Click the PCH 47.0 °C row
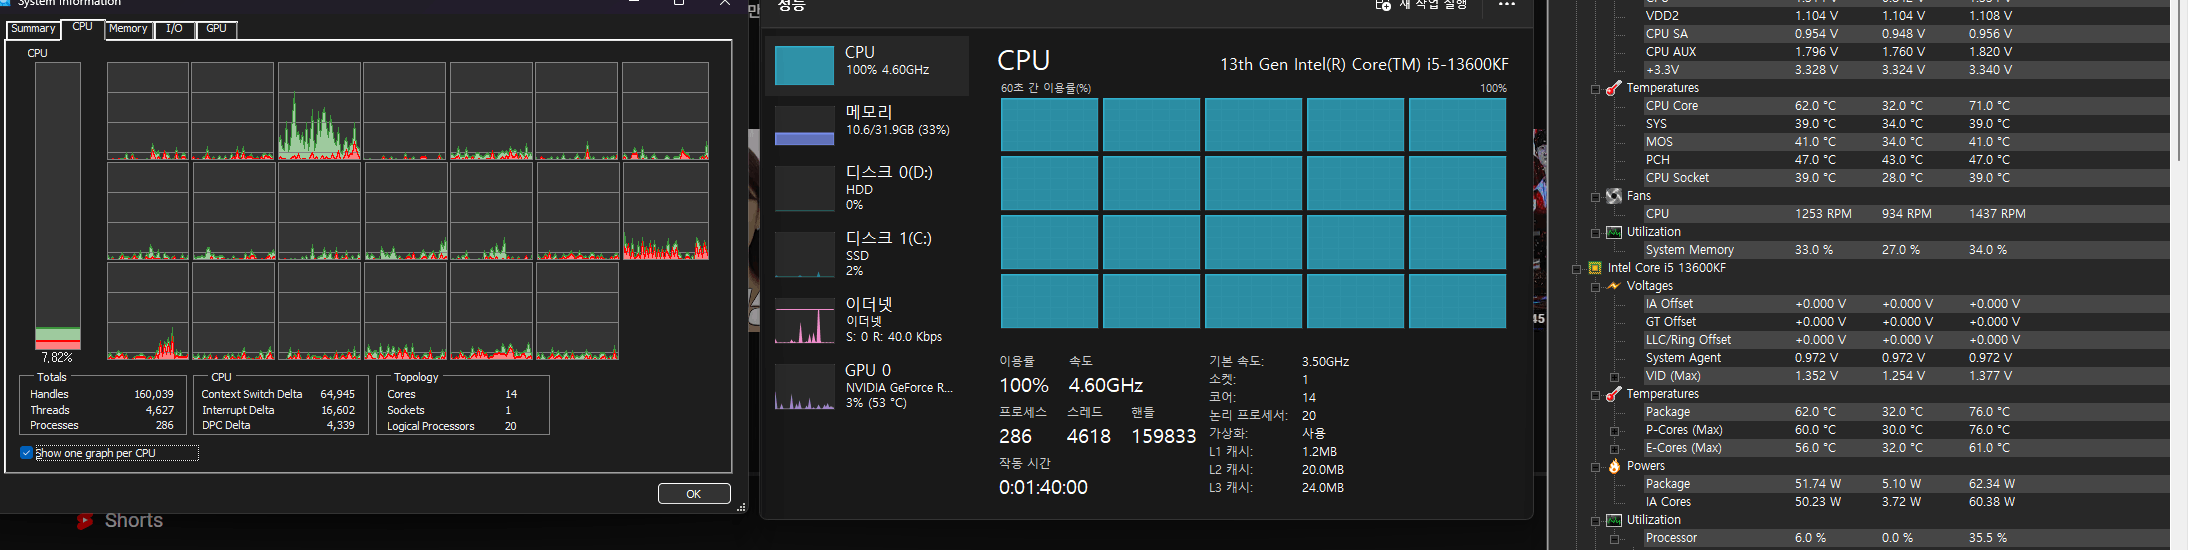This screenshot has height=550, width=2188. pyautogui.click(x=1905, y=160)
